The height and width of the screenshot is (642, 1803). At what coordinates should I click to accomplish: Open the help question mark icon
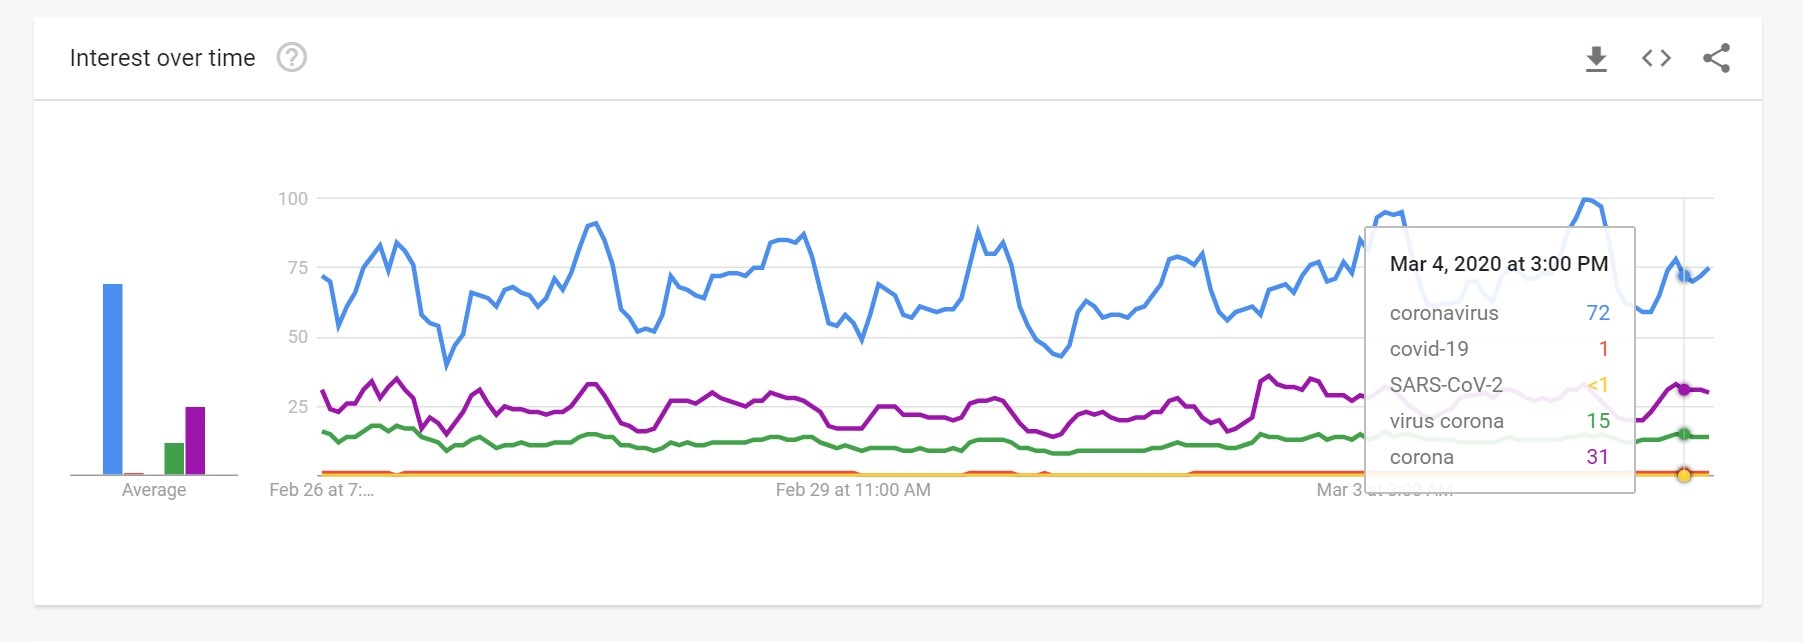[291, 58]
